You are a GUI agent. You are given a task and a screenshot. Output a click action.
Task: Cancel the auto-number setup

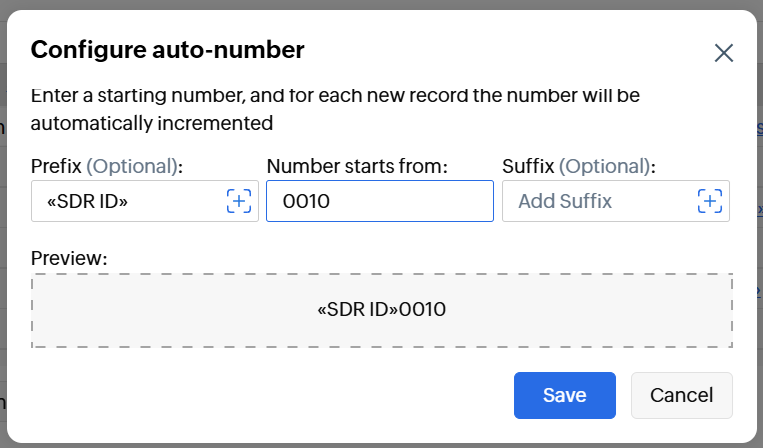[x=681, y=395]
